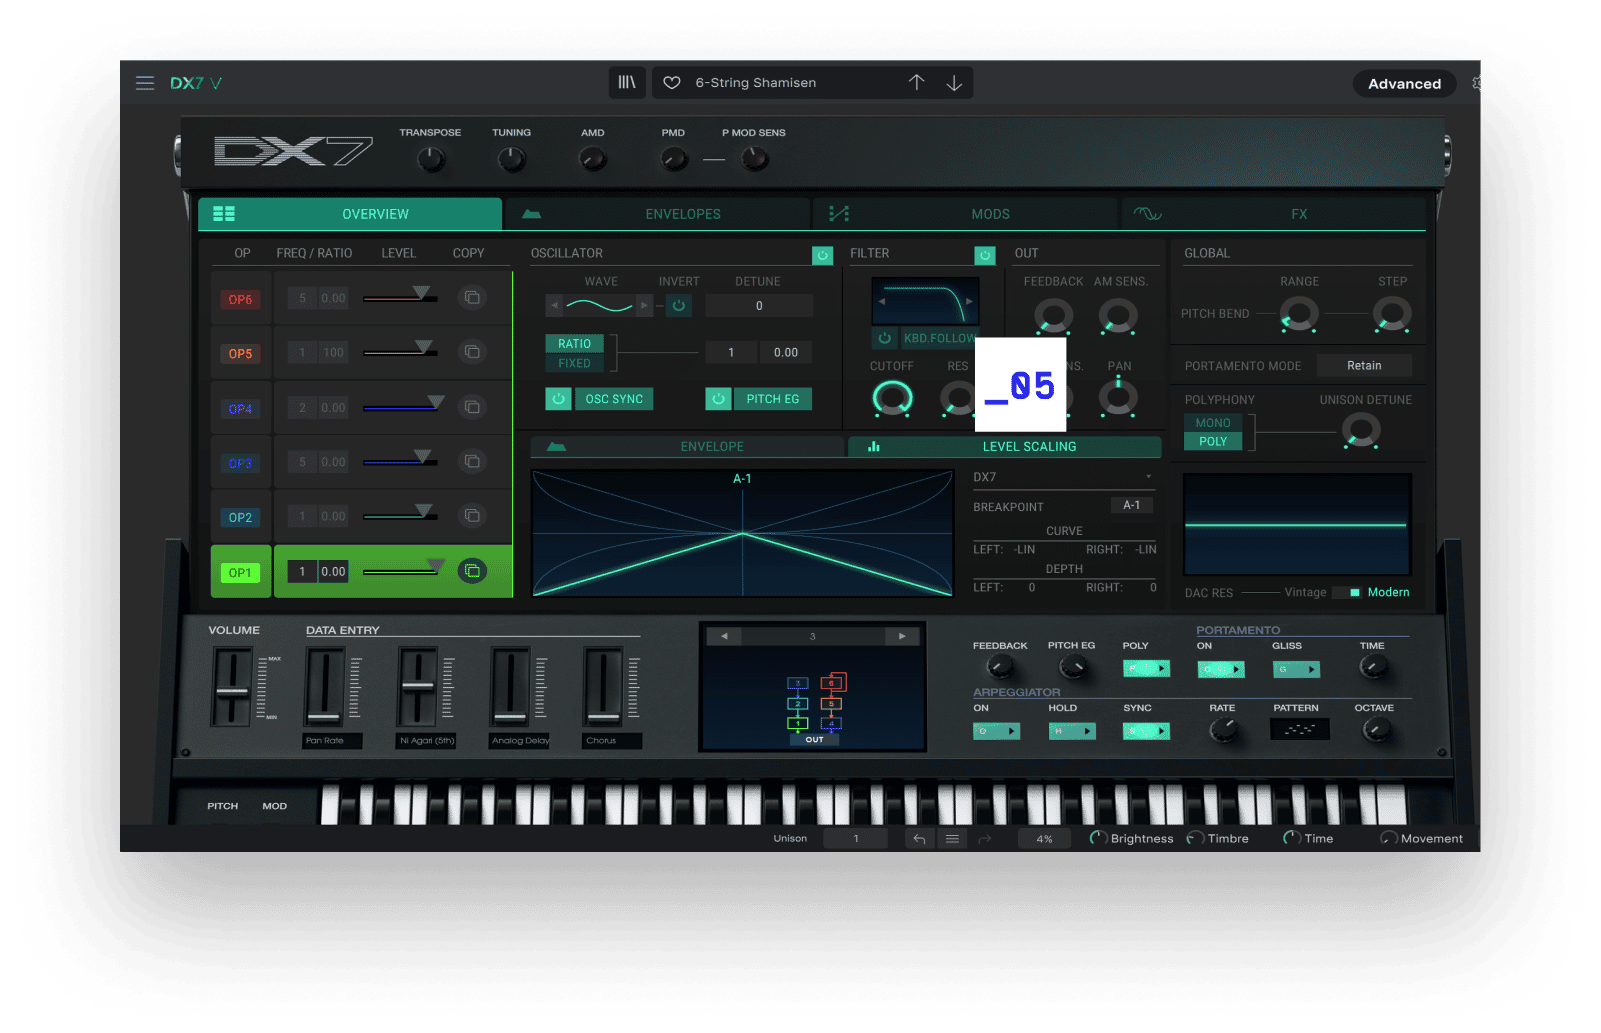1601x1033 pixels.
Task: Expand the DX7 level scaling dropdown
Action: pos(1148,477)
